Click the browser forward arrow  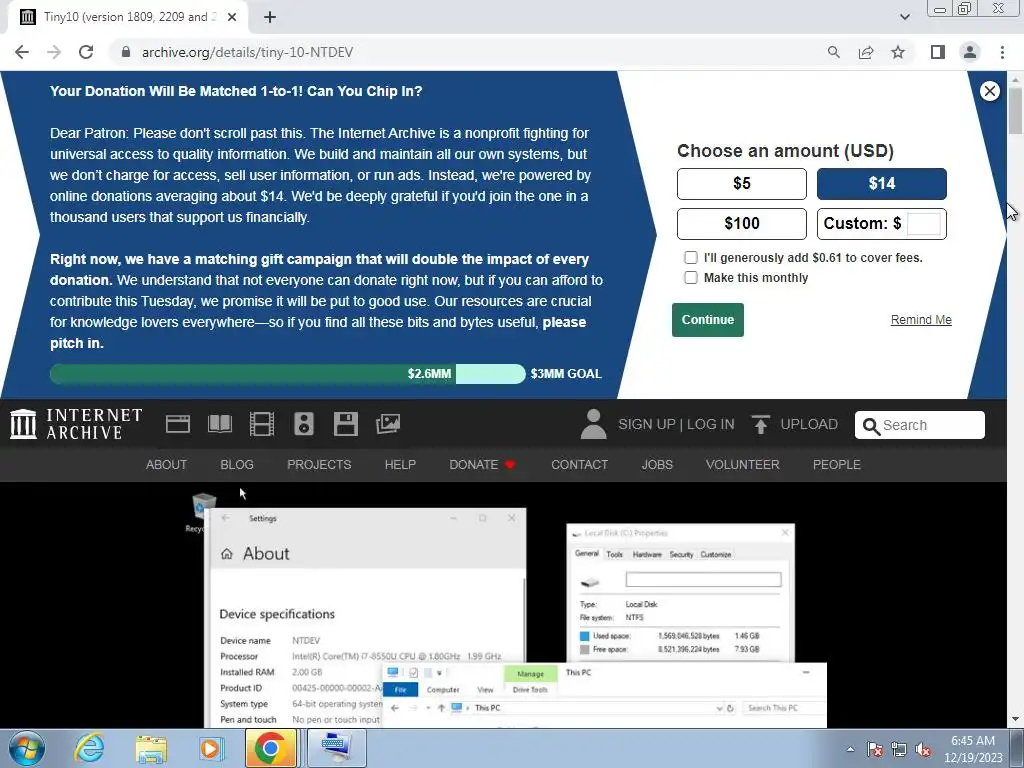(54, 52)
